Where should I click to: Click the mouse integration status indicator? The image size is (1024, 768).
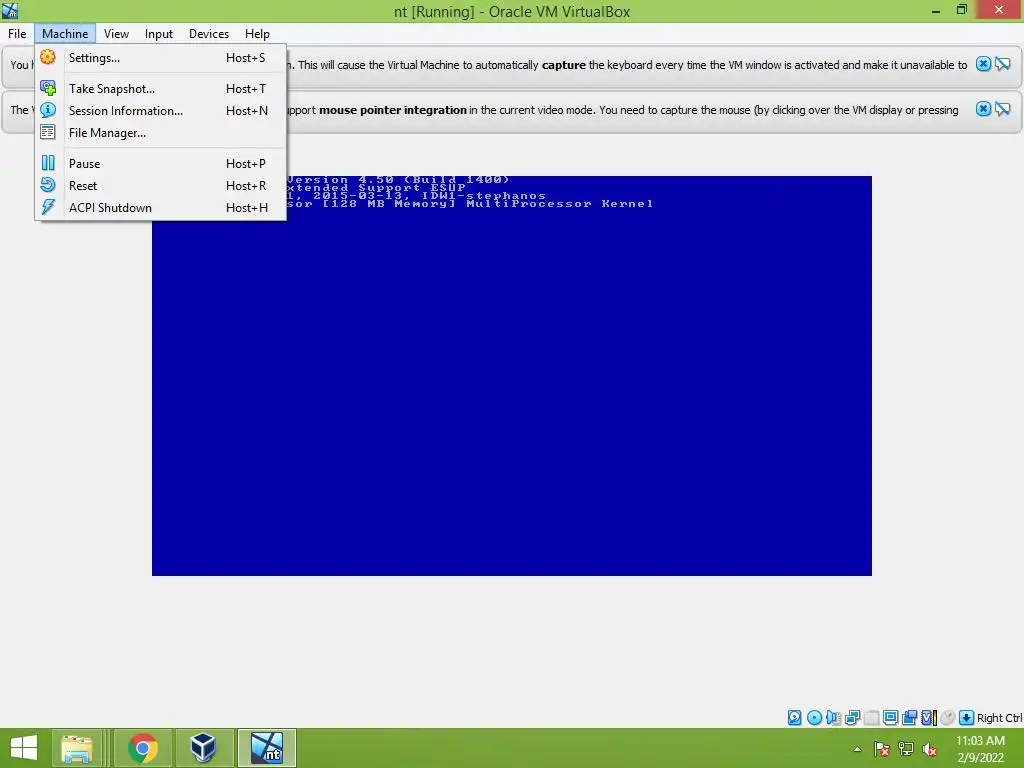pyautogui.click(x=948, y=718)
